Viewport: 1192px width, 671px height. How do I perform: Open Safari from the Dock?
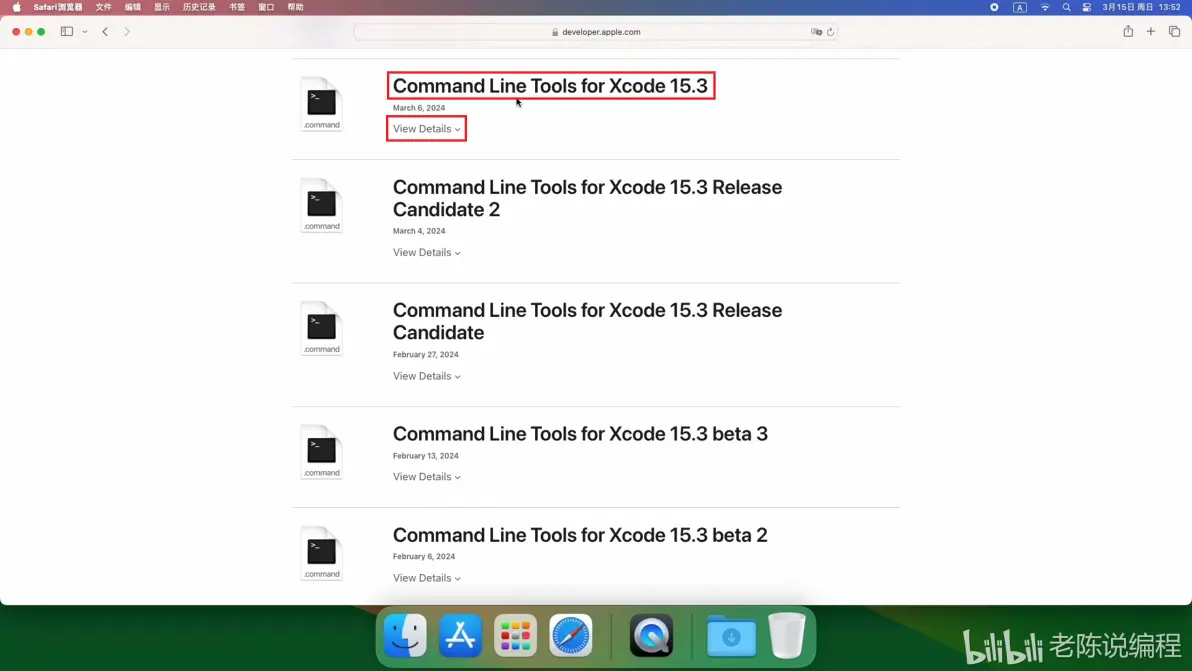click(570, 635)
